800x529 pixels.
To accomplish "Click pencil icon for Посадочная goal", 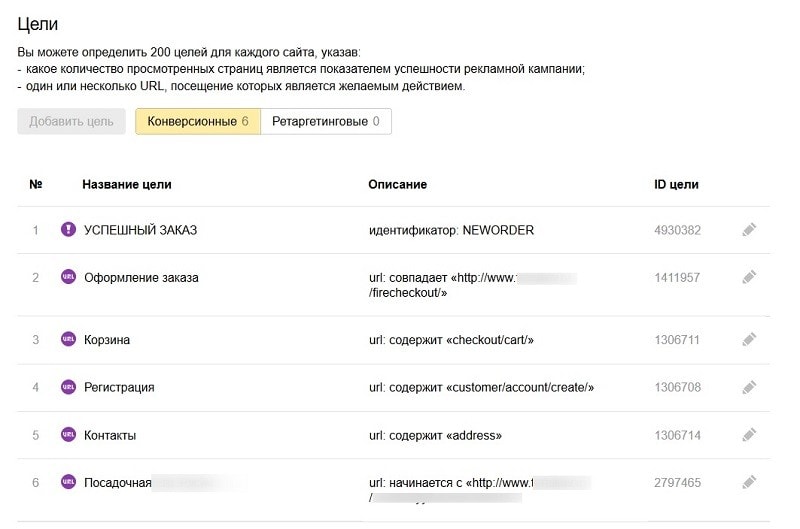I will [749, 482].
